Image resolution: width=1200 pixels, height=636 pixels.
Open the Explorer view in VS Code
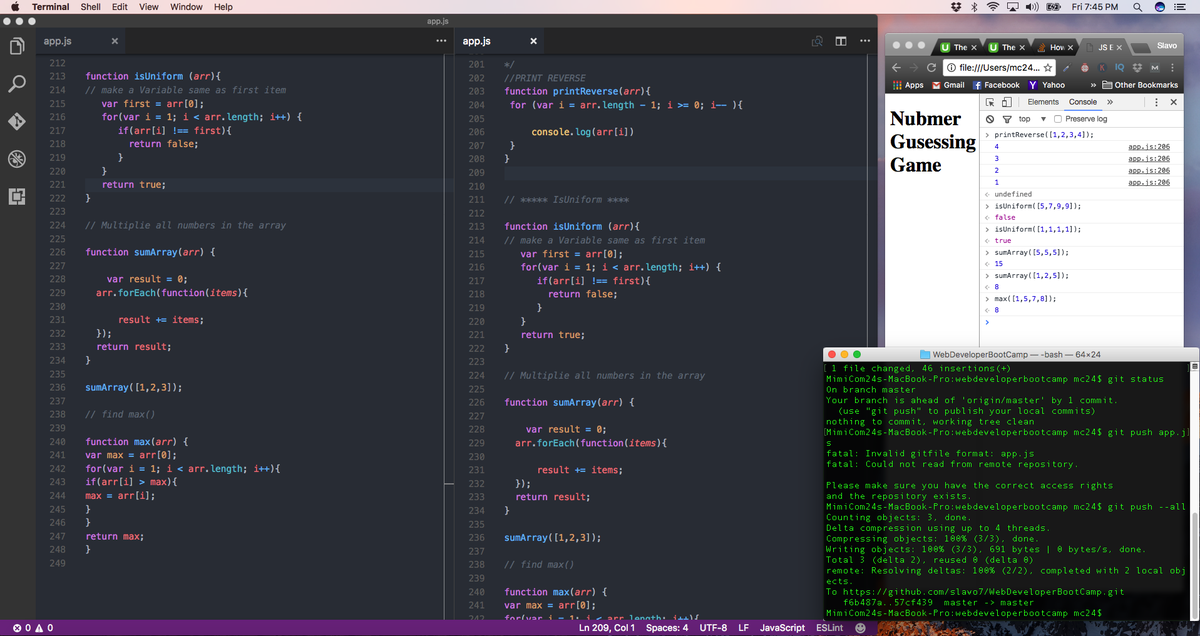(17, 47)
